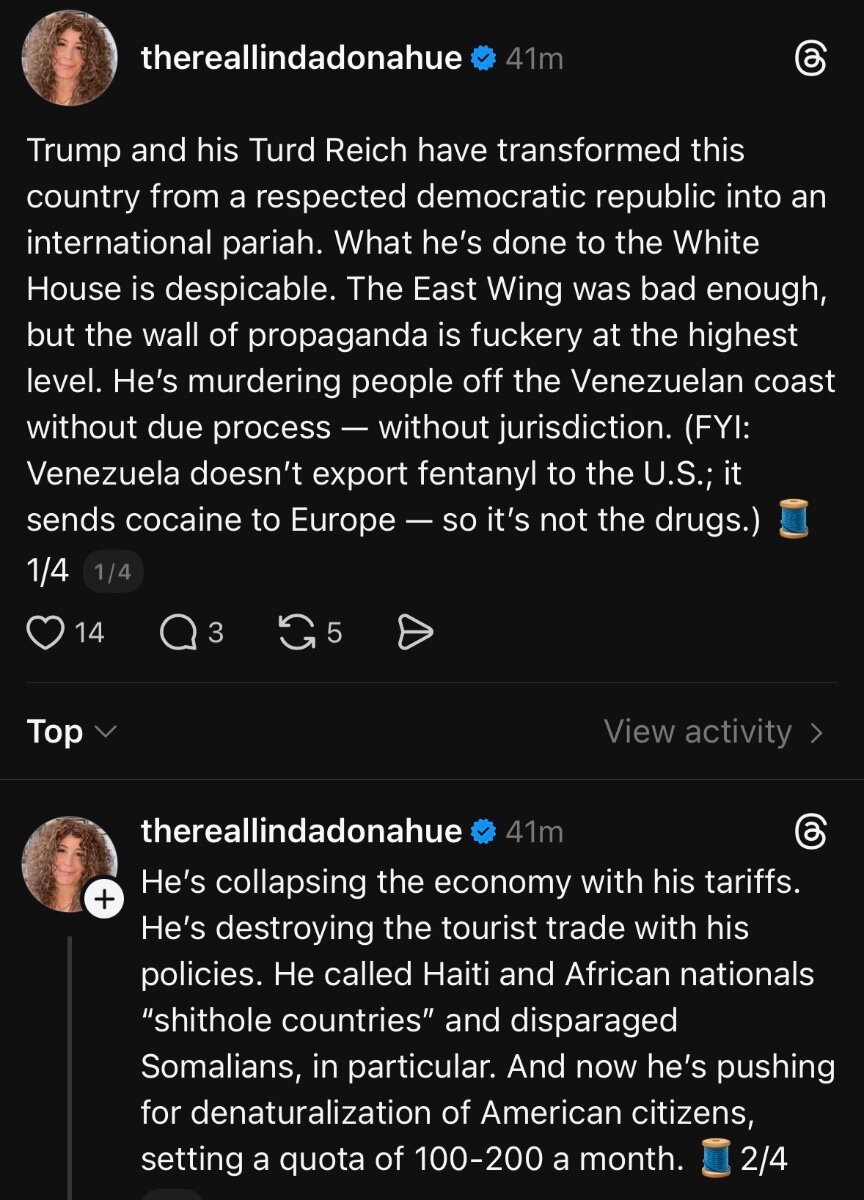The width and height of the screenshot is (864, 1200).
Task: Open thereallindadonahue profile from second post
Action: coord(301,831)
